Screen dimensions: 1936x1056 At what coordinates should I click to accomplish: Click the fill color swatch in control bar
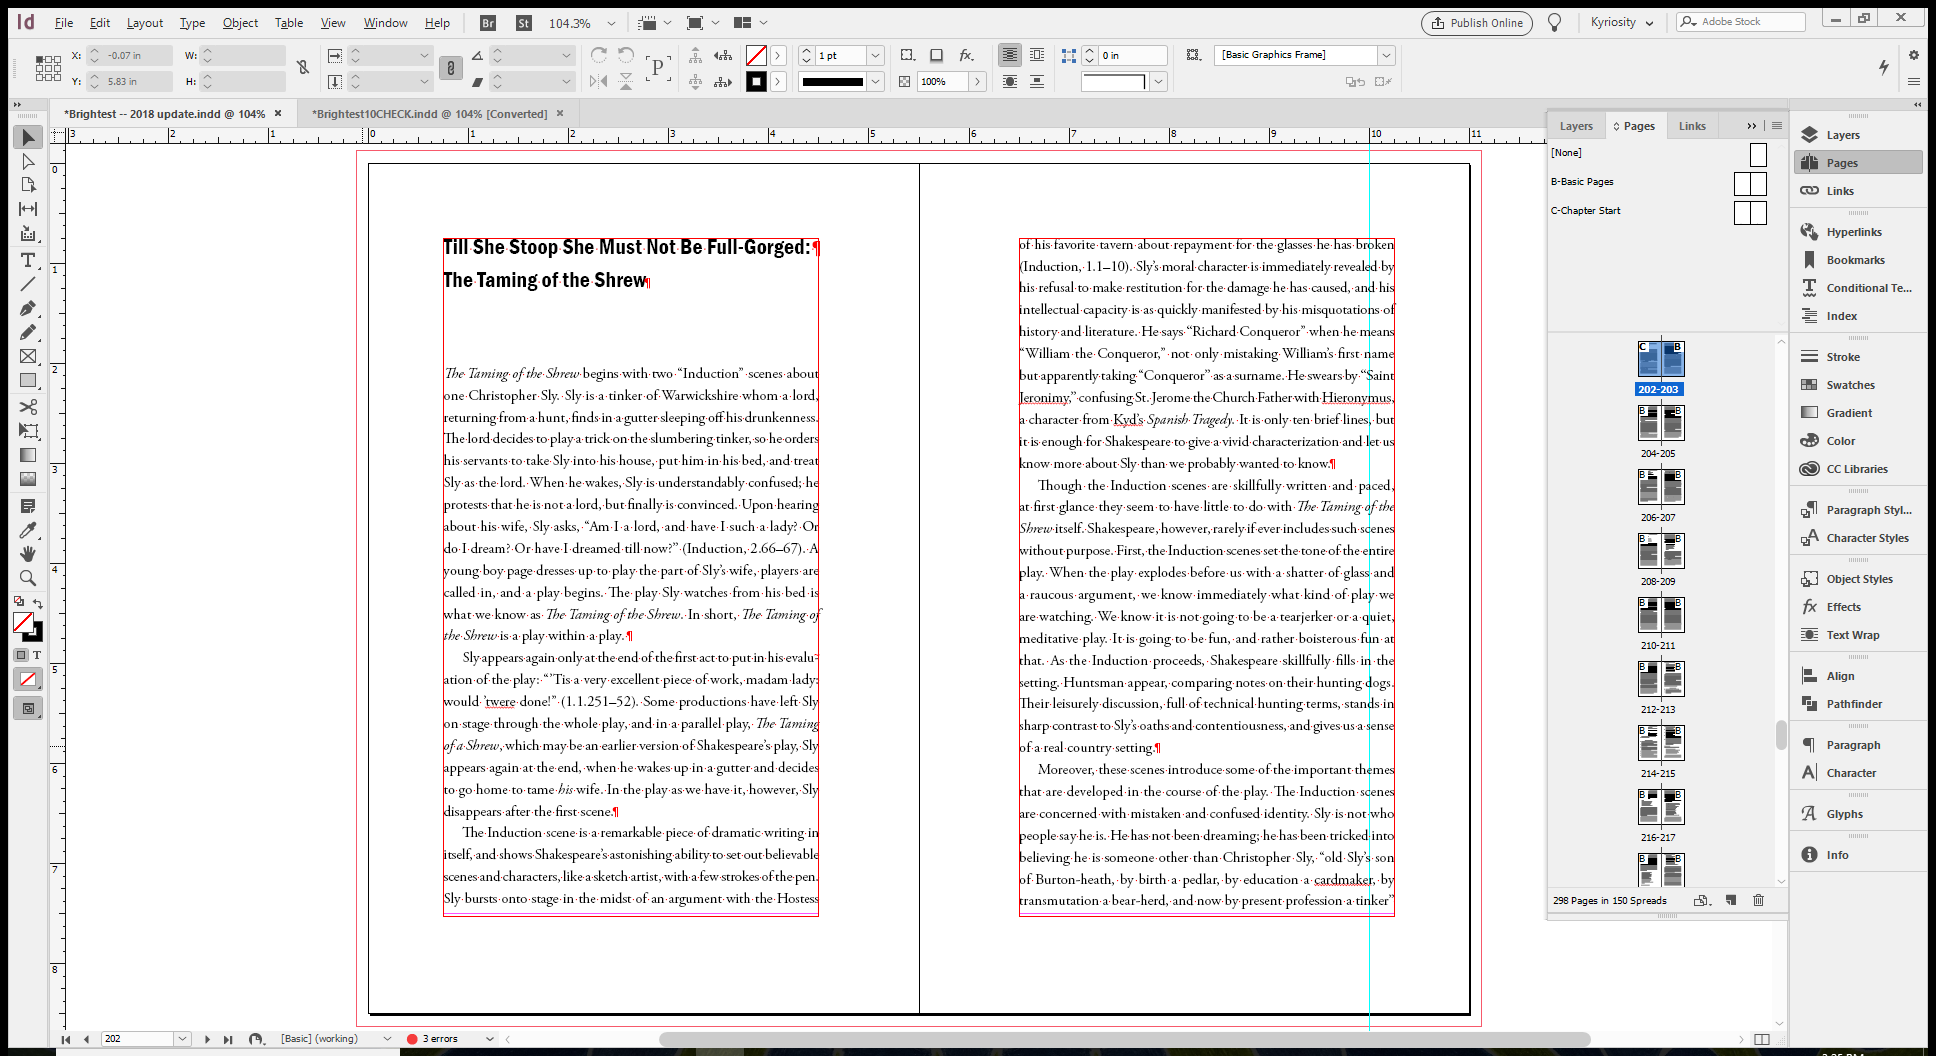[x=756, y=55]
